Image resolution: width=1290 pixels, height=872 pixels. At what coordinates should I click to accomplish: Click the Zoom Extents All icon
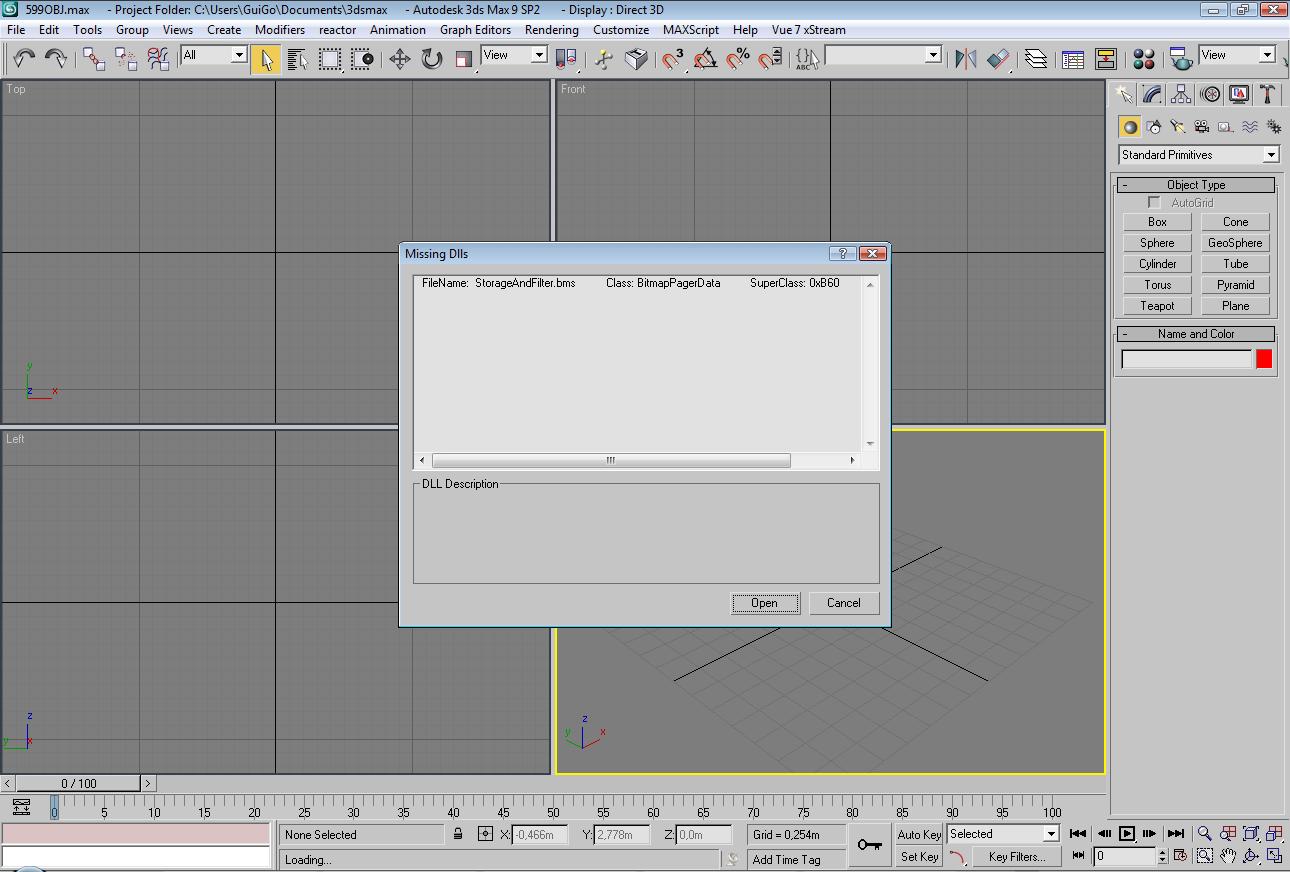(1274, 834)
